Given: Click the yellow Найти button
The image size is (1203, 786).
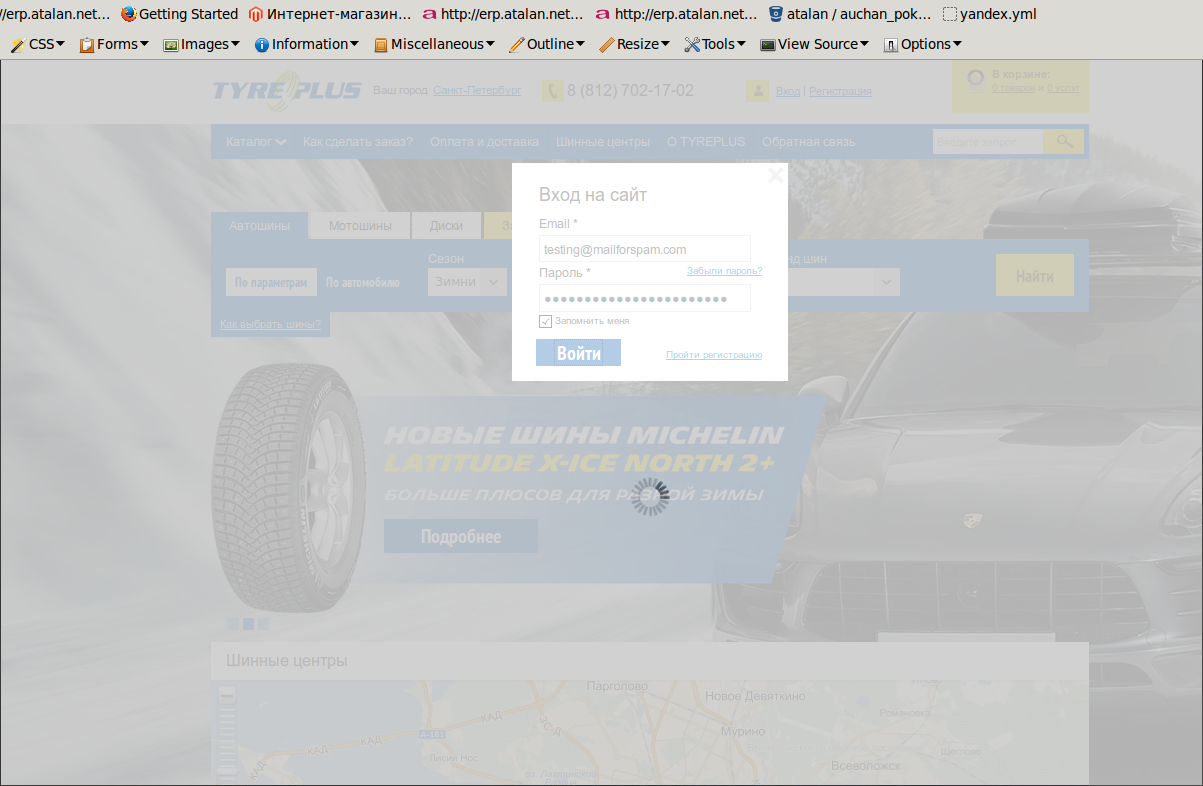Looking at the screenshot, I should click(1035, 275).
